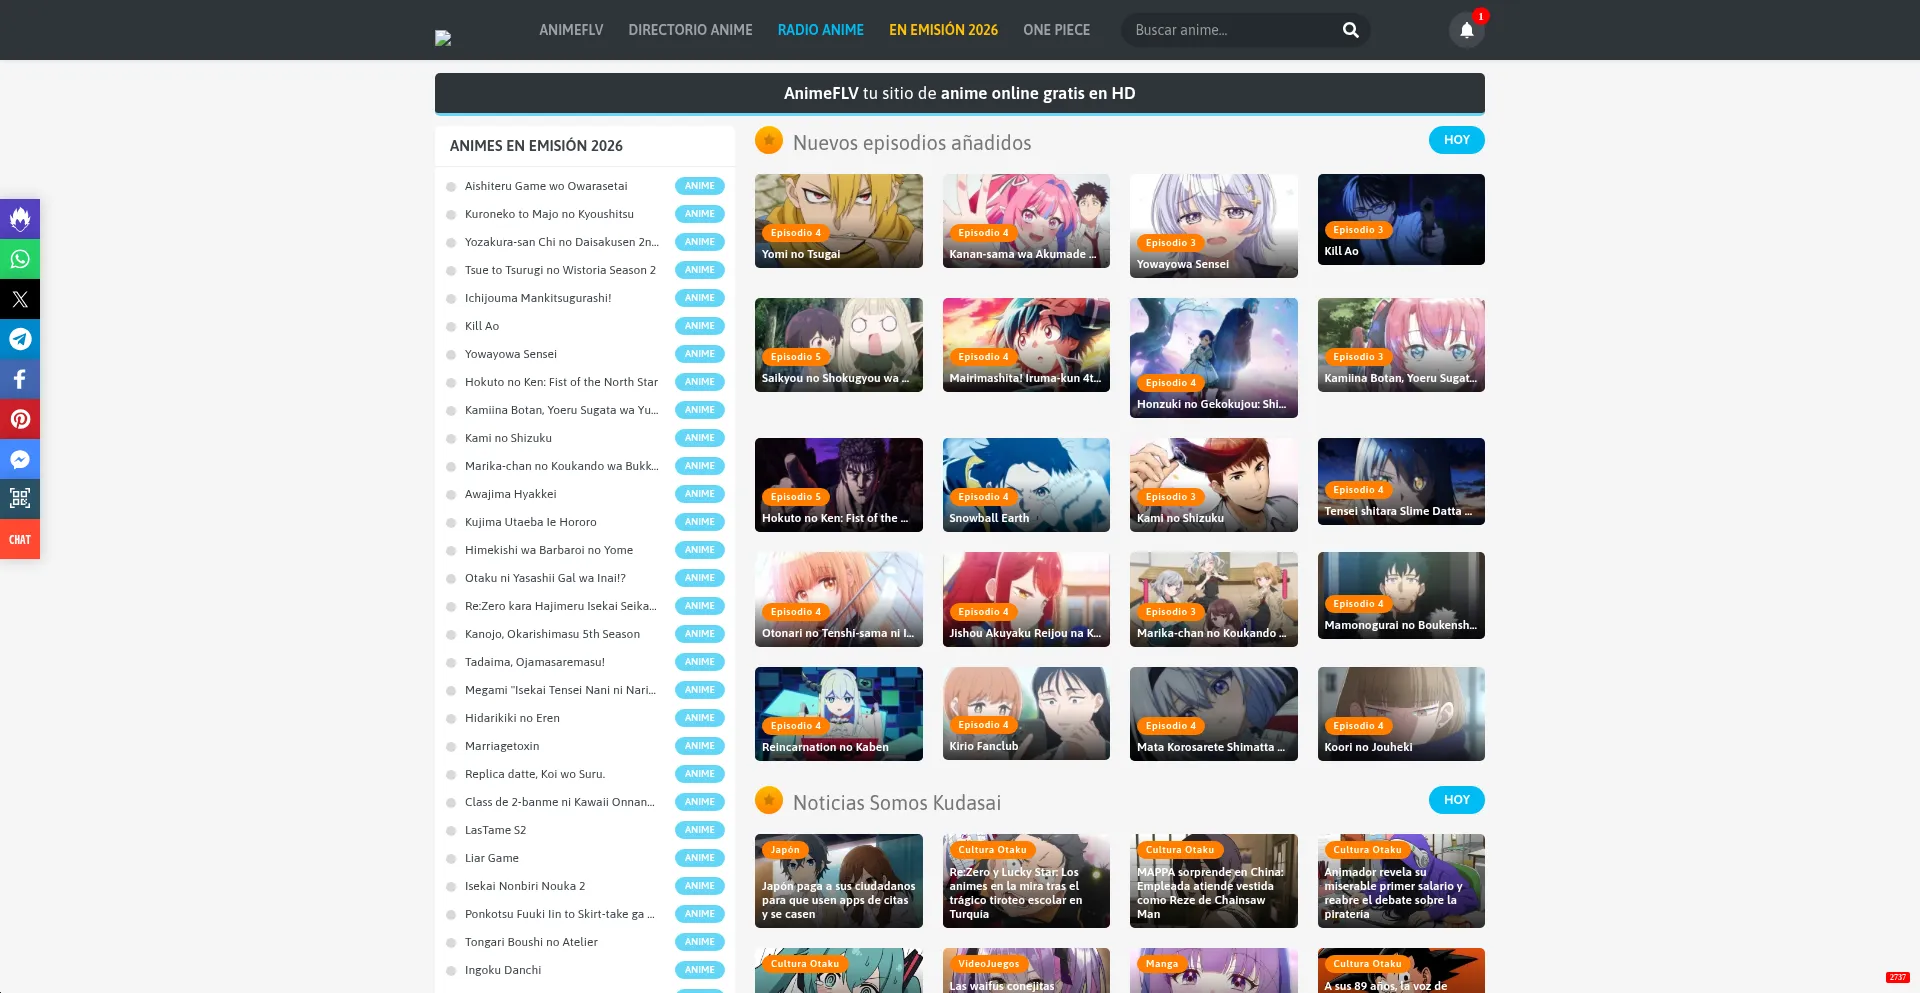This screenshot has width=1920, height=993.
Task: Click the search magnifier icon
Action: [1350, 30]
